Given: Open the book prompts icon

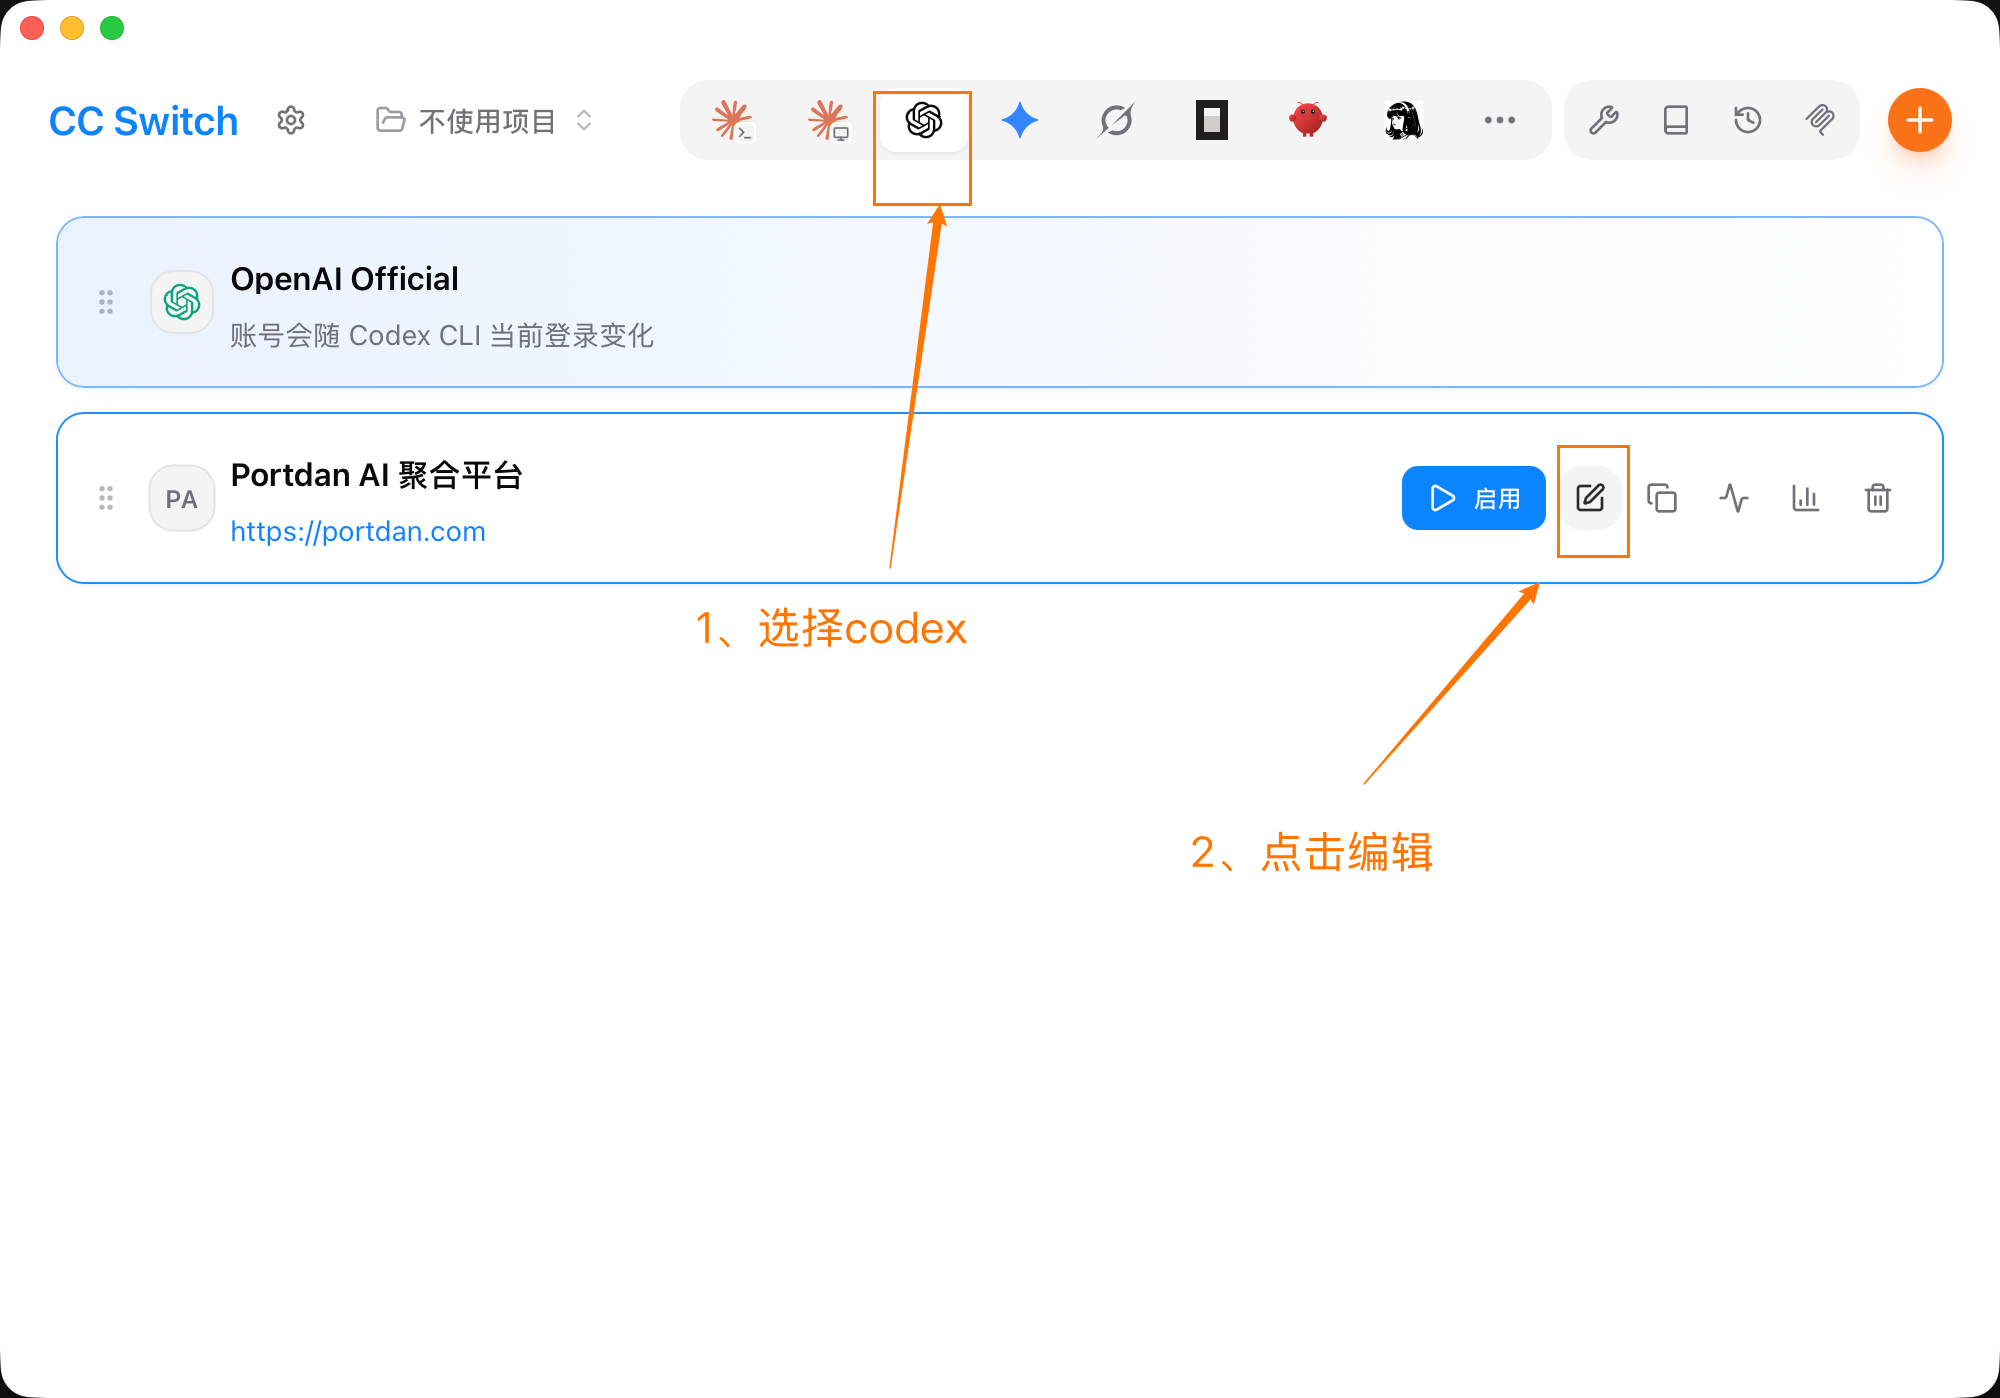Looking at the screenshot, I should coord(1676,120).
